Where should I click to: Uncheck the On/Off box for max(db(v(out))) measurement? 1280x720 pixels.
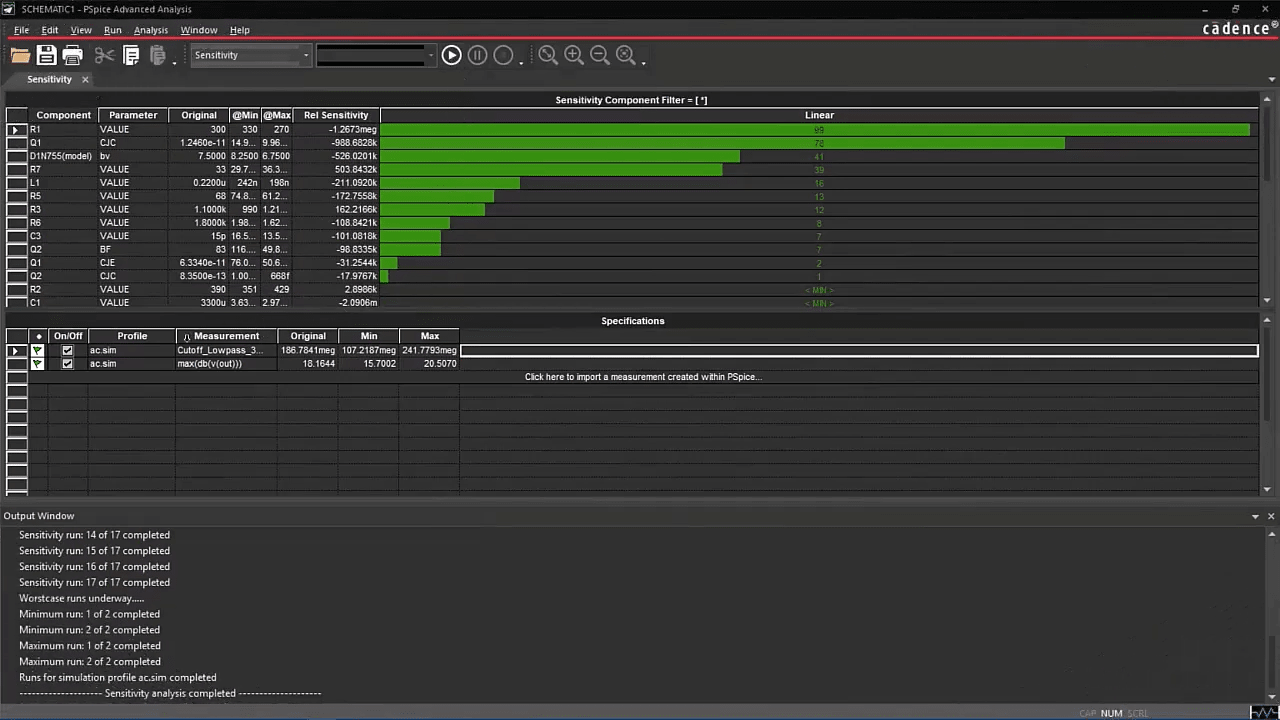[67, 364]
